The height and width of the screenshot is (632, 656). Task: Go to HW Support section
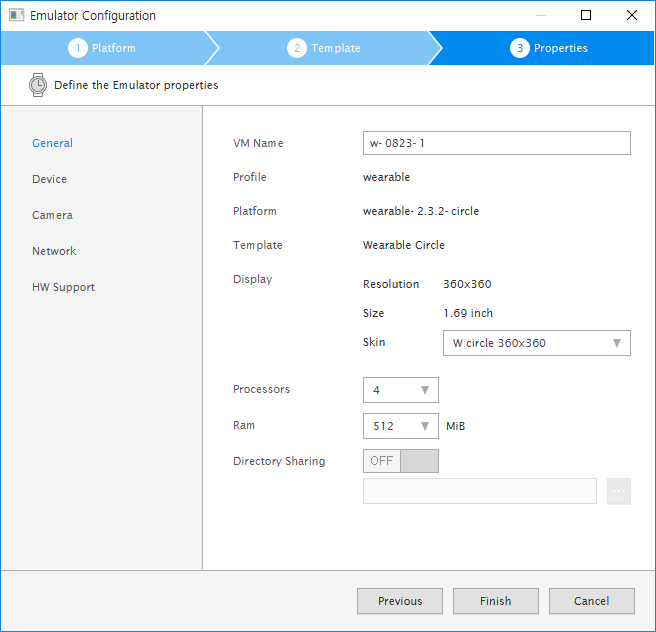coord(63,287)
